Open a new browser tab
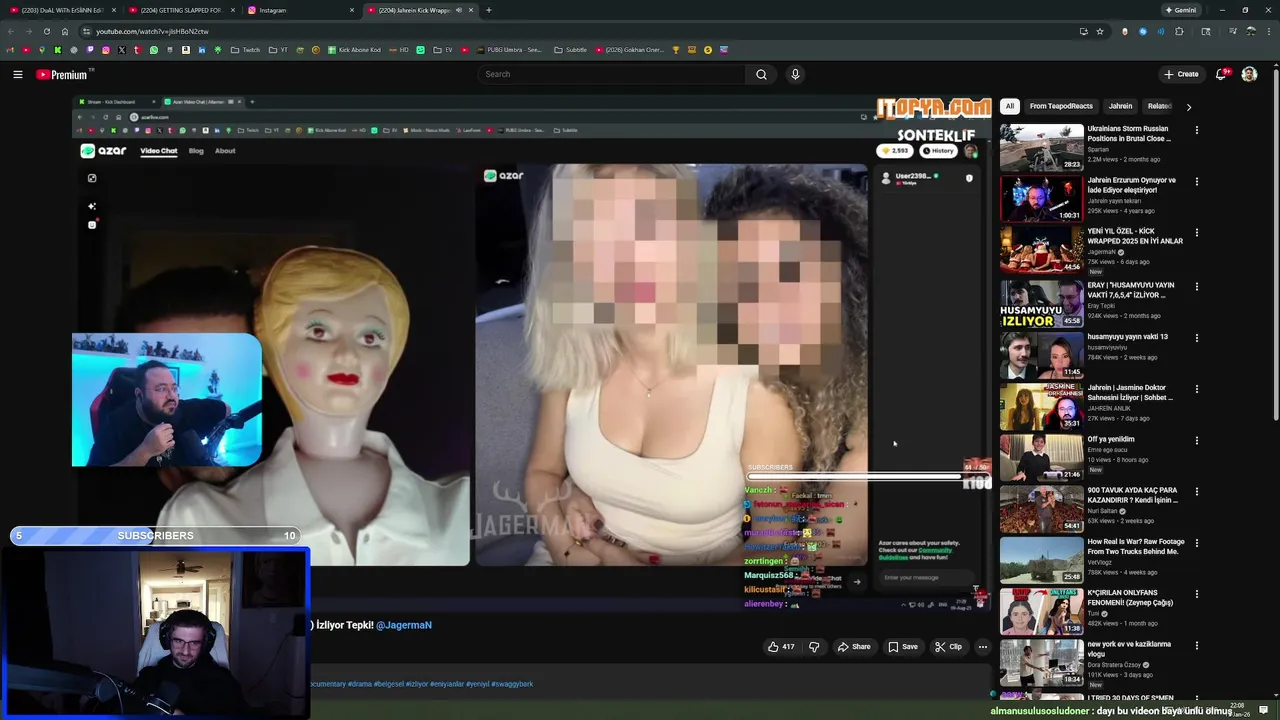This screenshot has width=1280, height=720. pyautogui.click(x=488, y=10)
